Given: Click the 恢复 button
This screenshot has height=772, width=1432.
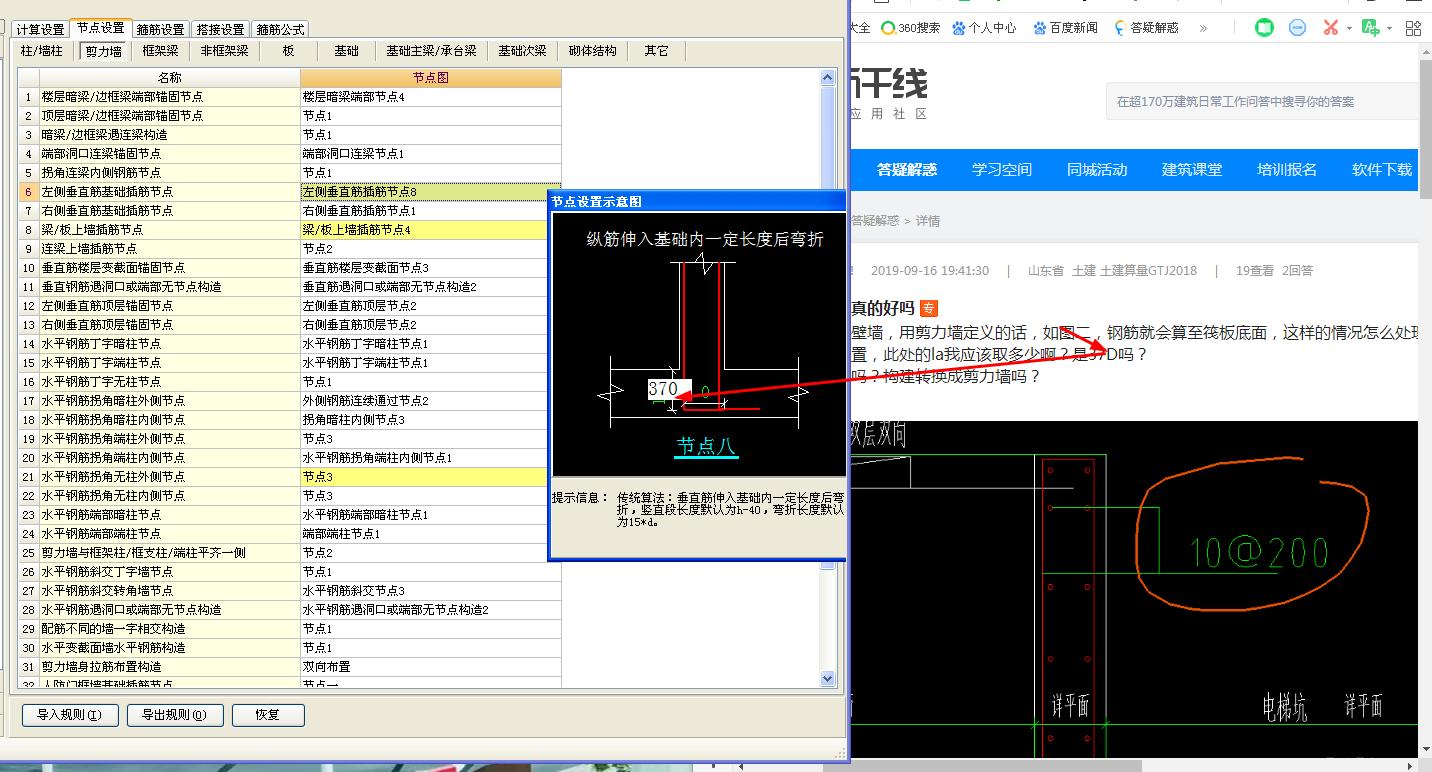Looking at the screenshot, I should pos(268,715).
